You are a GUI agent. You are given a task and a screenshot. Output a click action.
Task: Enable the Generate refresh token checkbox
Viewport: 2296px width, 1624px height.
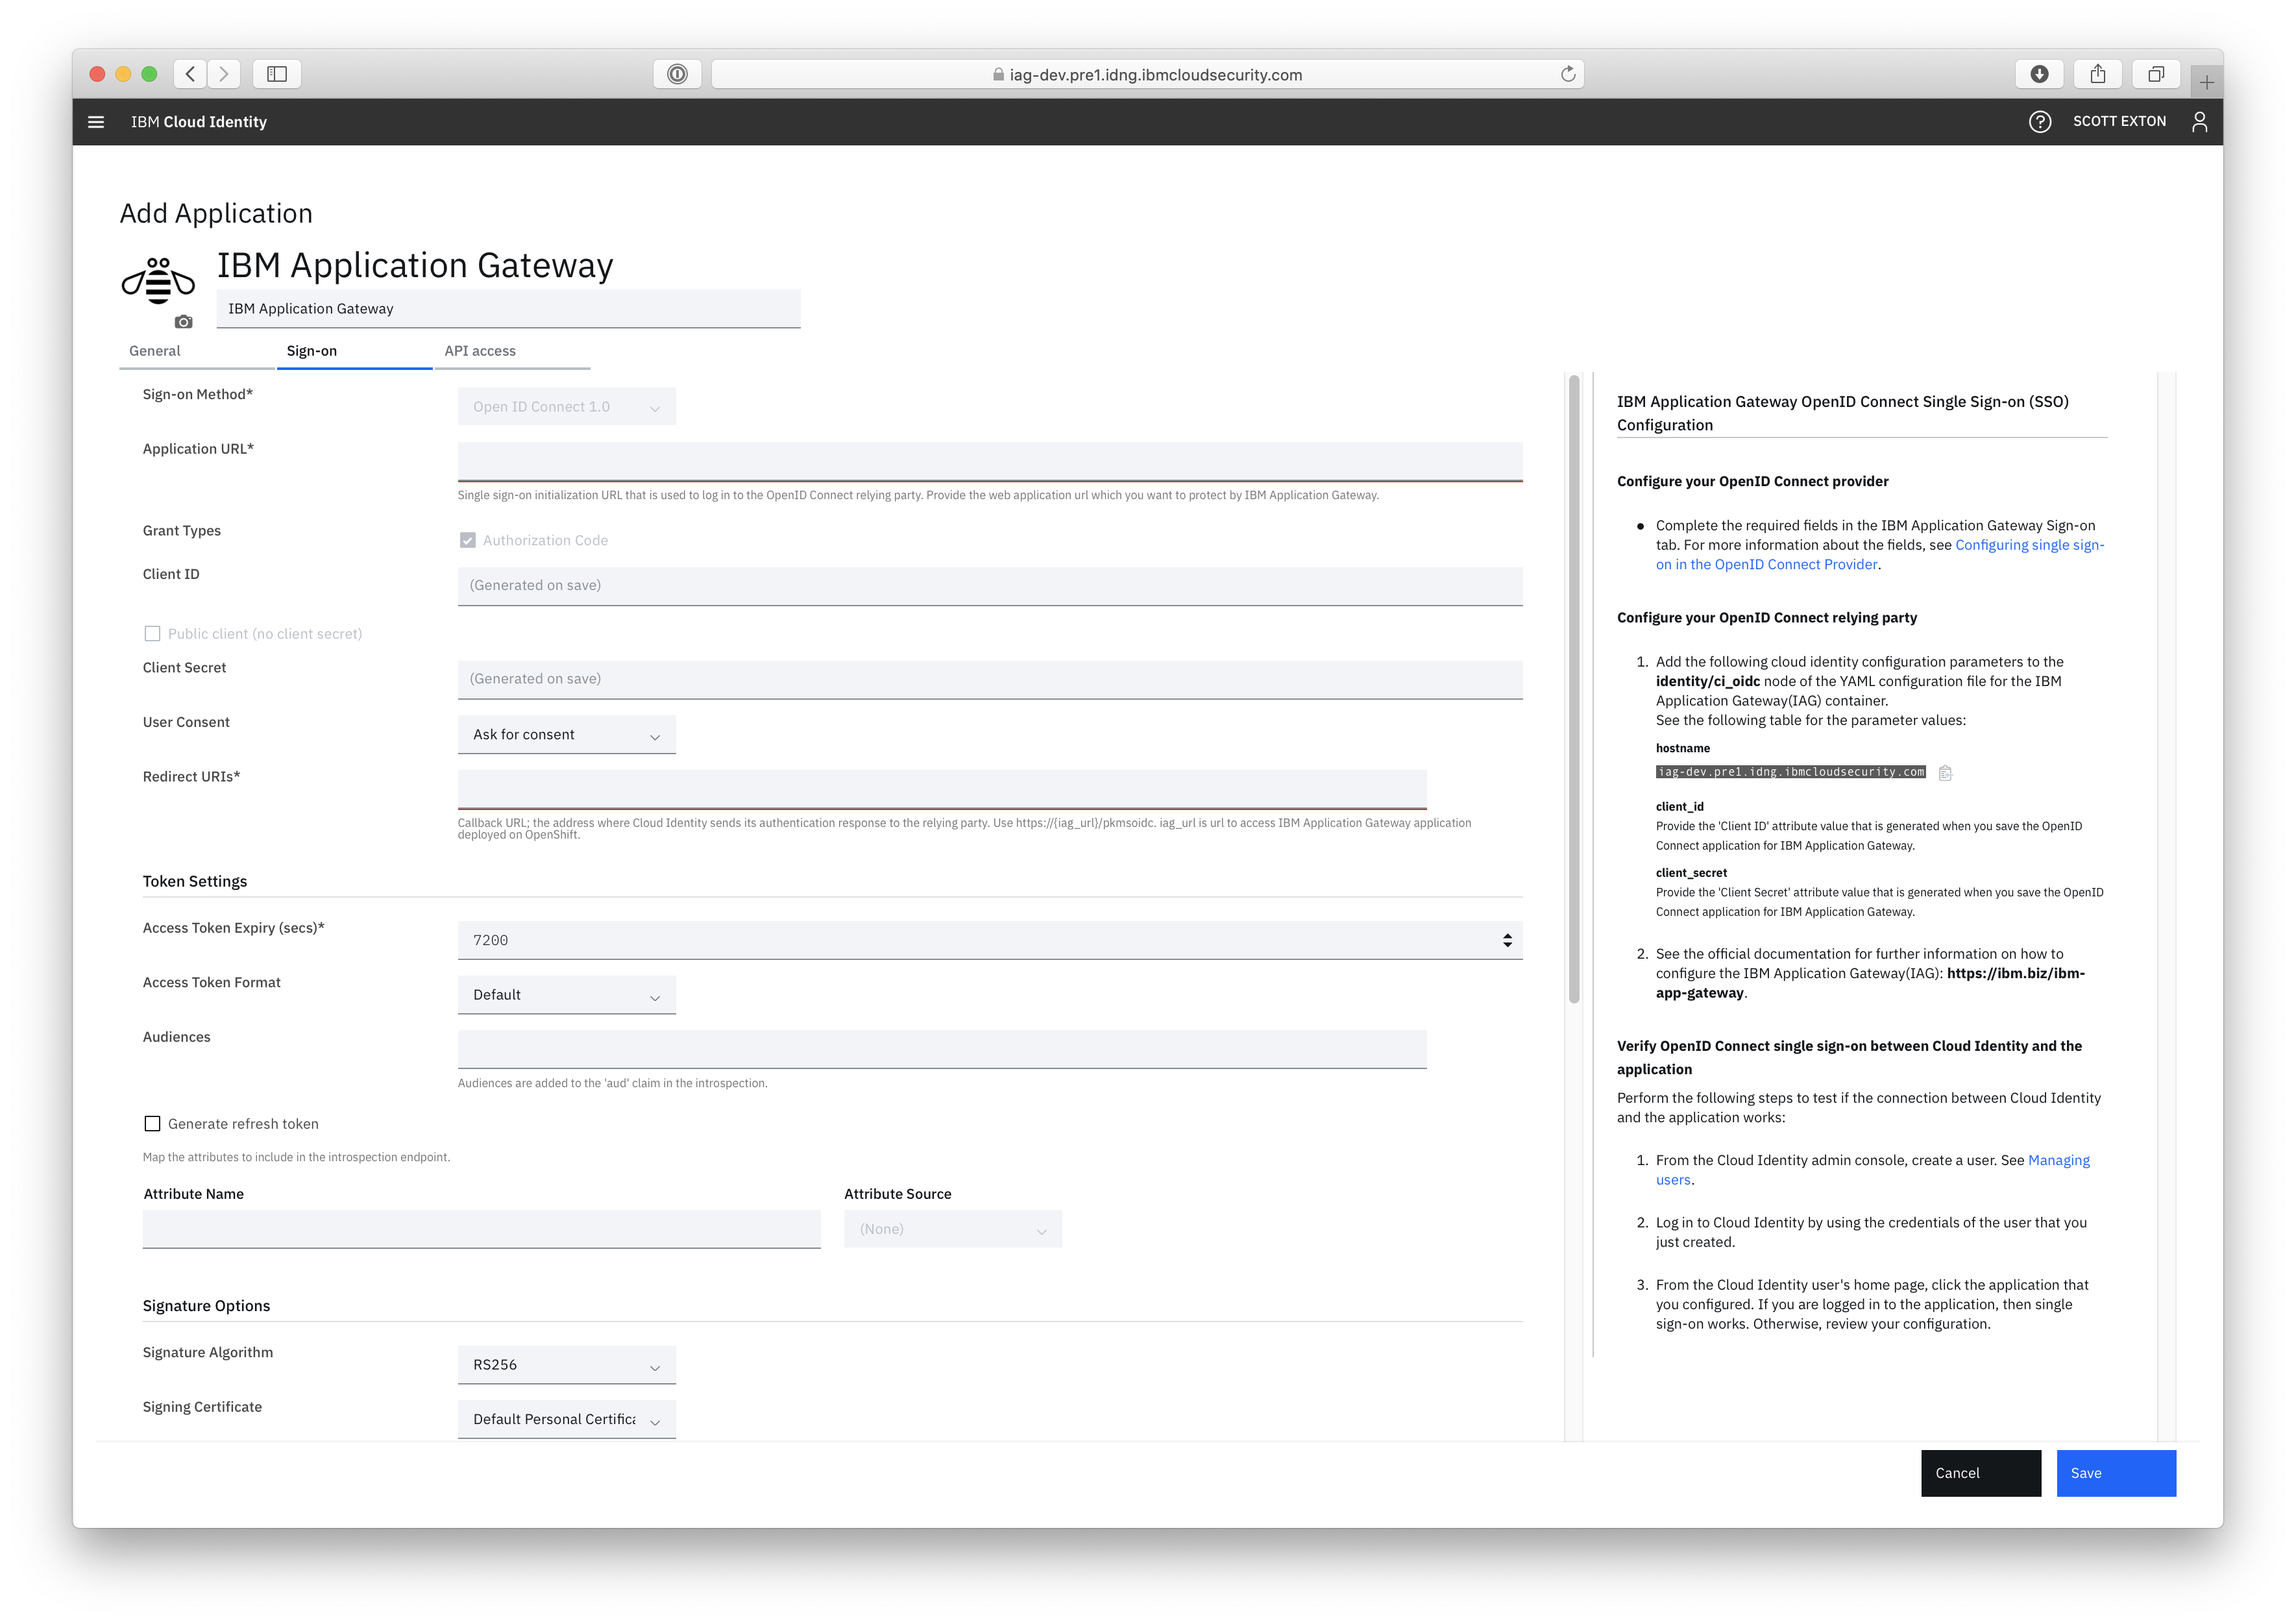(x=152, y=1123)
